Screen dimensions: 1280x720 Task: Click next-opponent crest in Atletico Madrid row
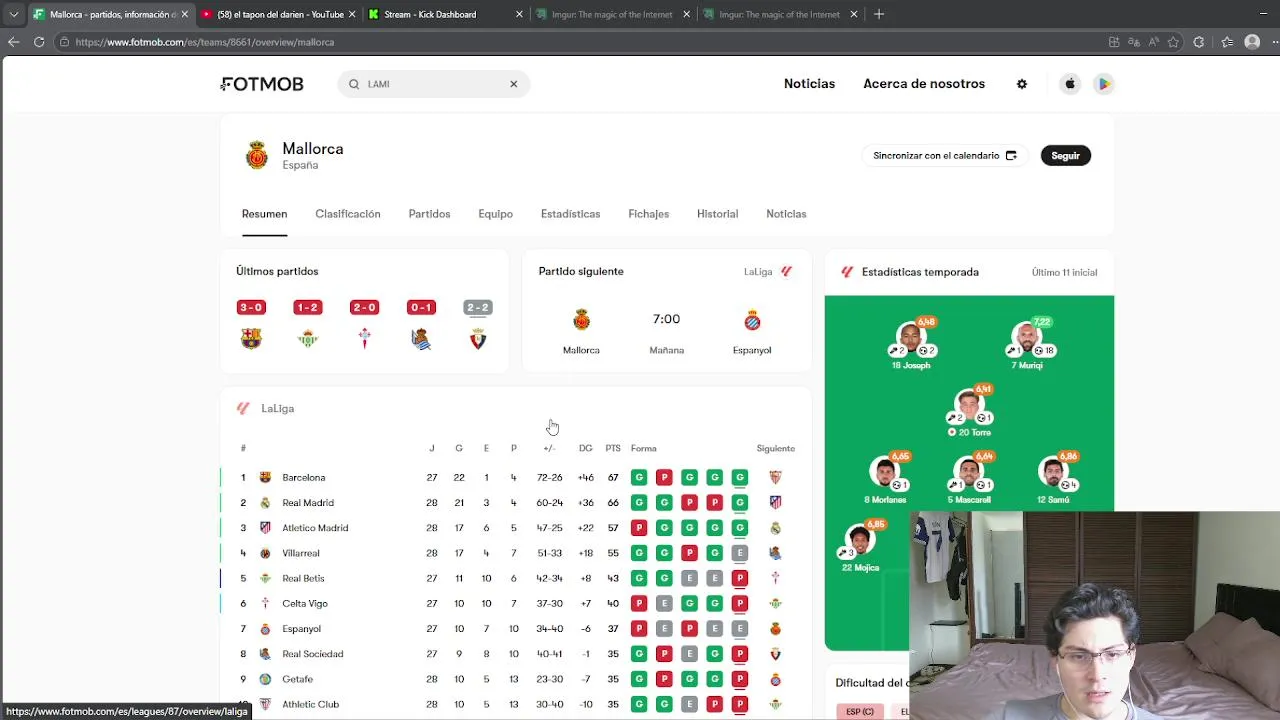[775, 528]
